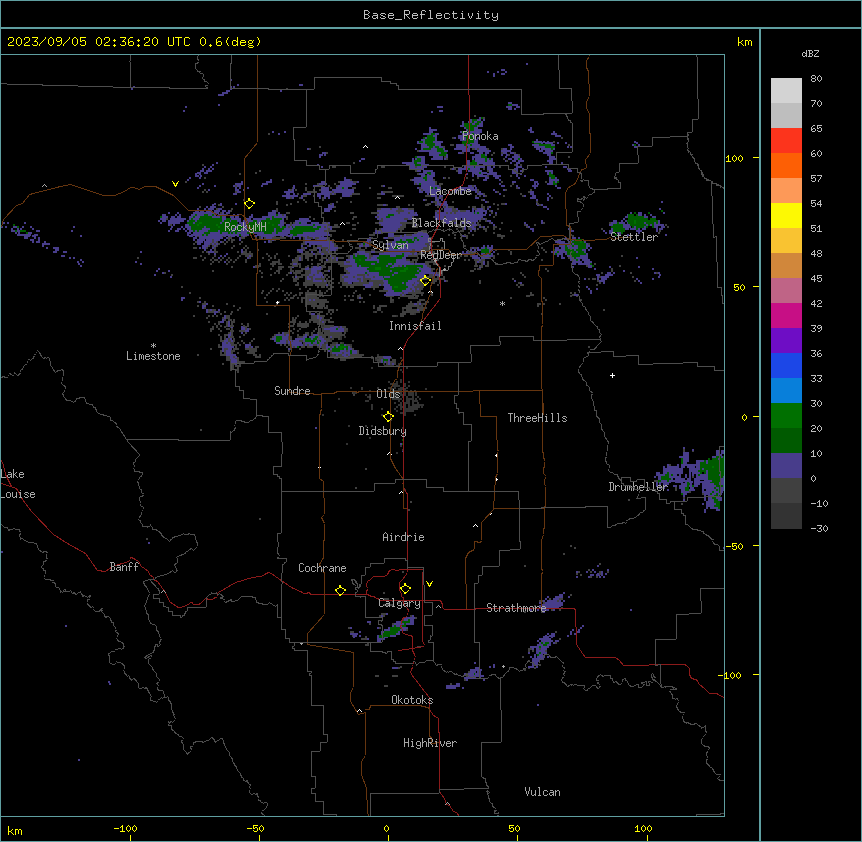862x842 pixels.
Task: Click the Vulcan label
Action: (x=542, y=792)
